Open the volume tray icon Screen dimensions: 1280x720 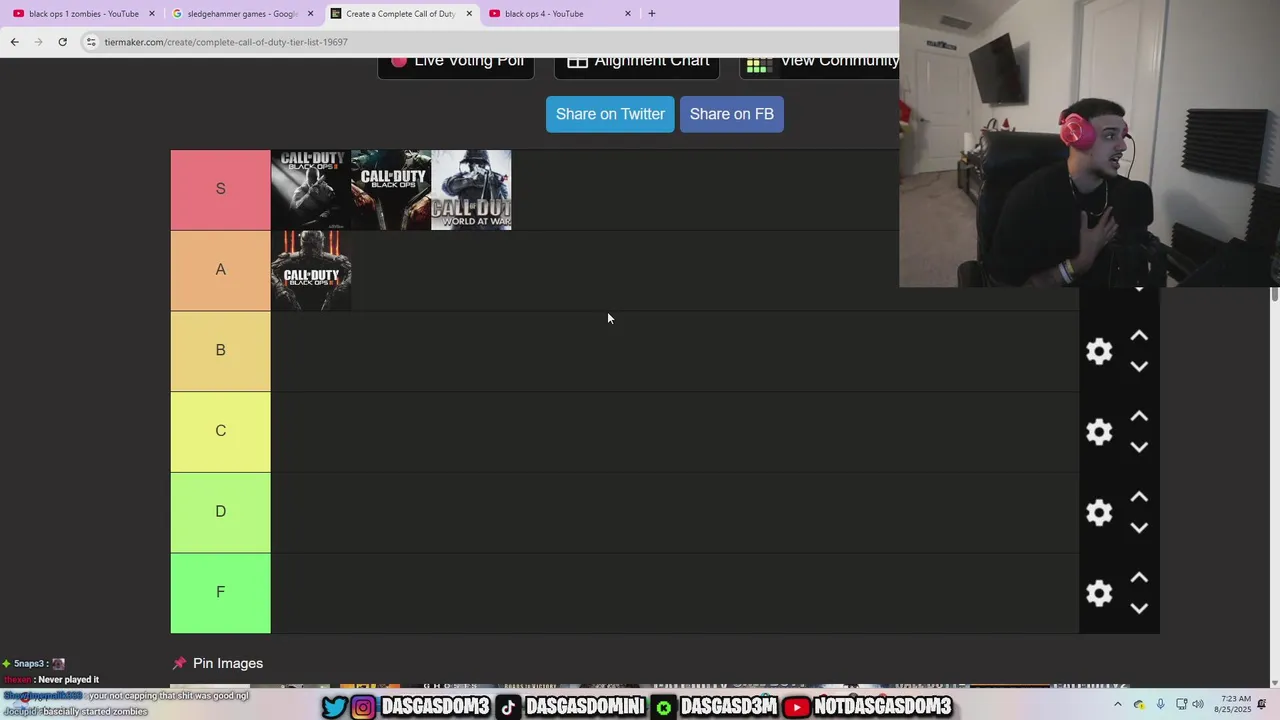[1198, 705]
